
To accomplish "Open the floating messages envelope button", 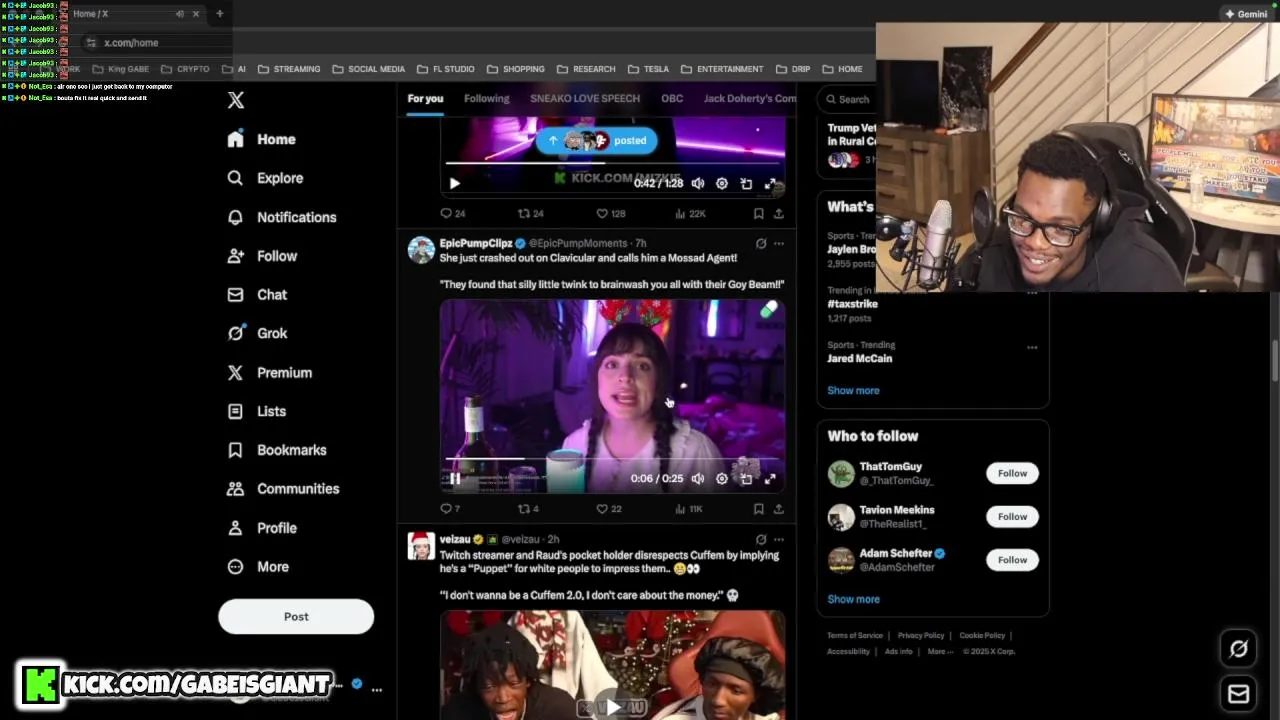I will pos(1238,694).
